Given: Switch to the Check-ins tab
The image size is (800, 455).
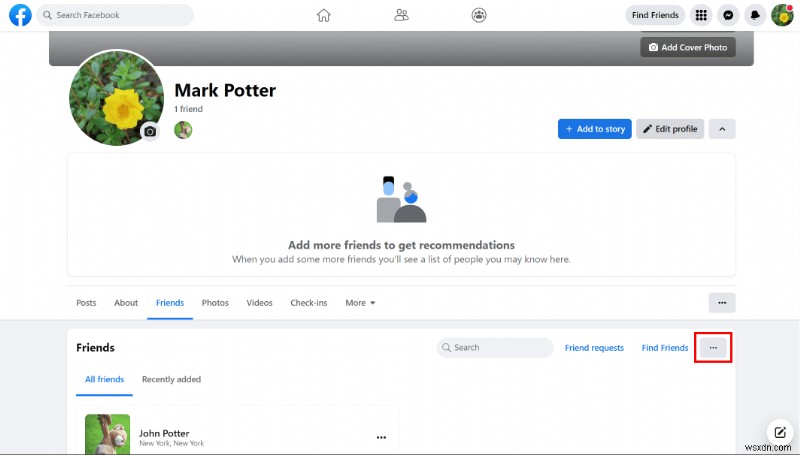Looking at the screenshot, I should click(309, 303).
